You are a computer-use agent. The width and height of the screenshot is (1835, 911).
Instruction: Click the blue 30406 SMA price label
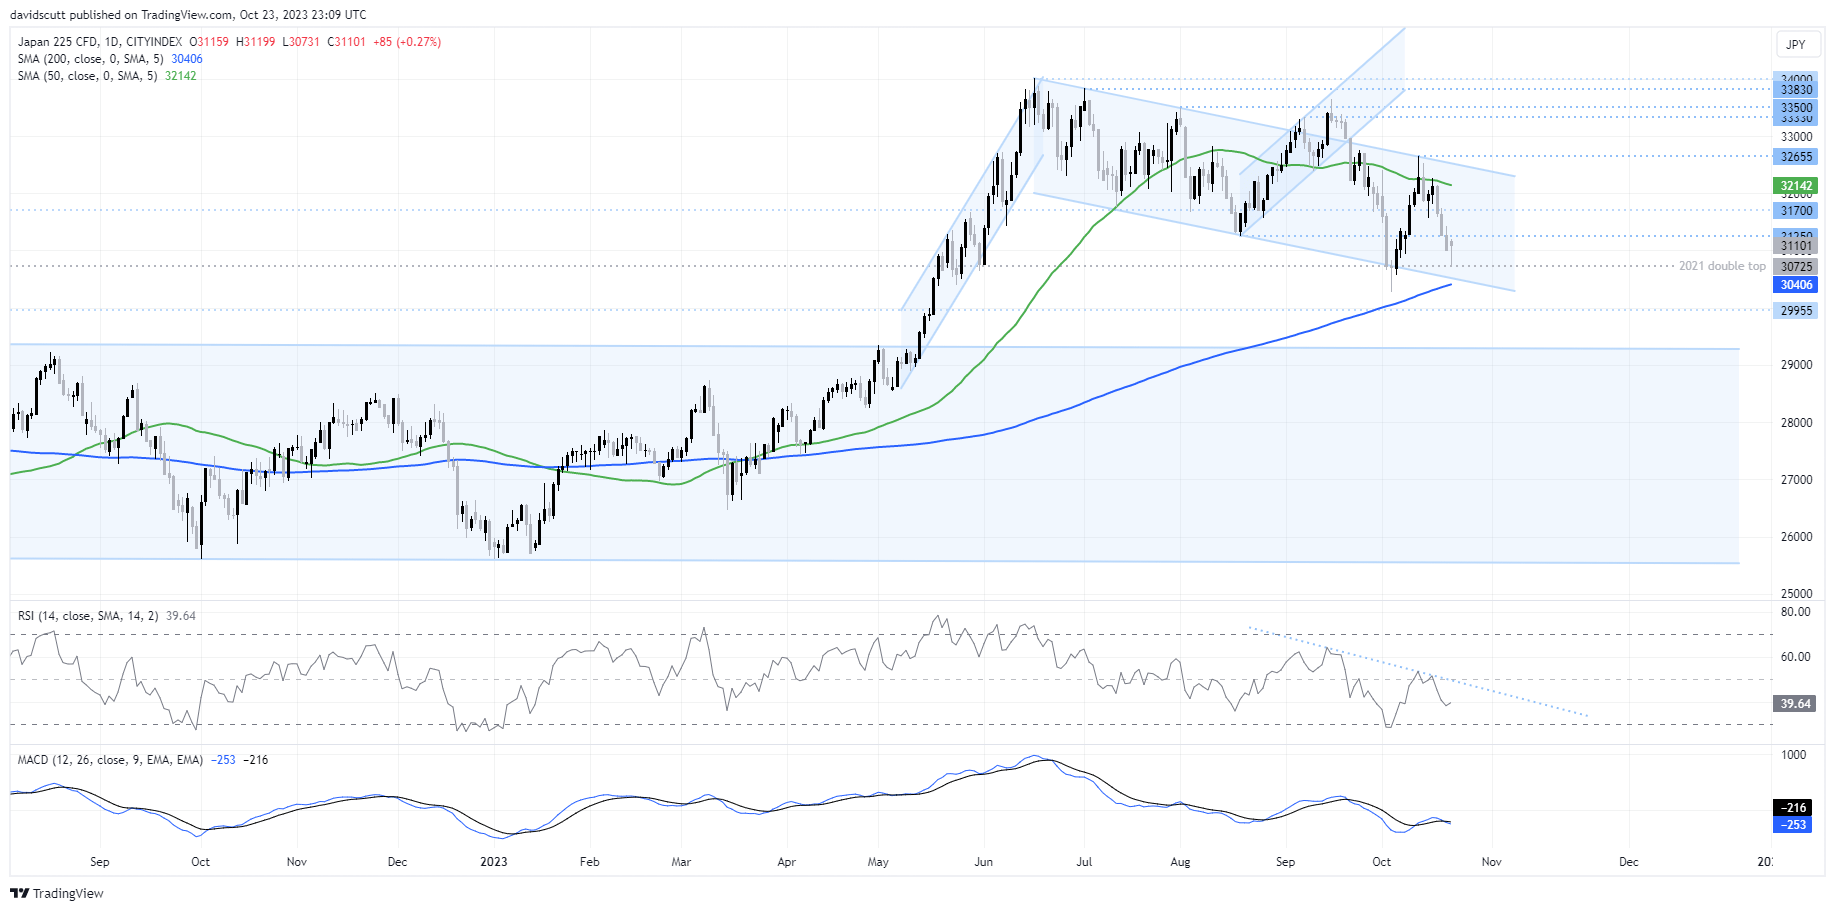coord(1796,285)
